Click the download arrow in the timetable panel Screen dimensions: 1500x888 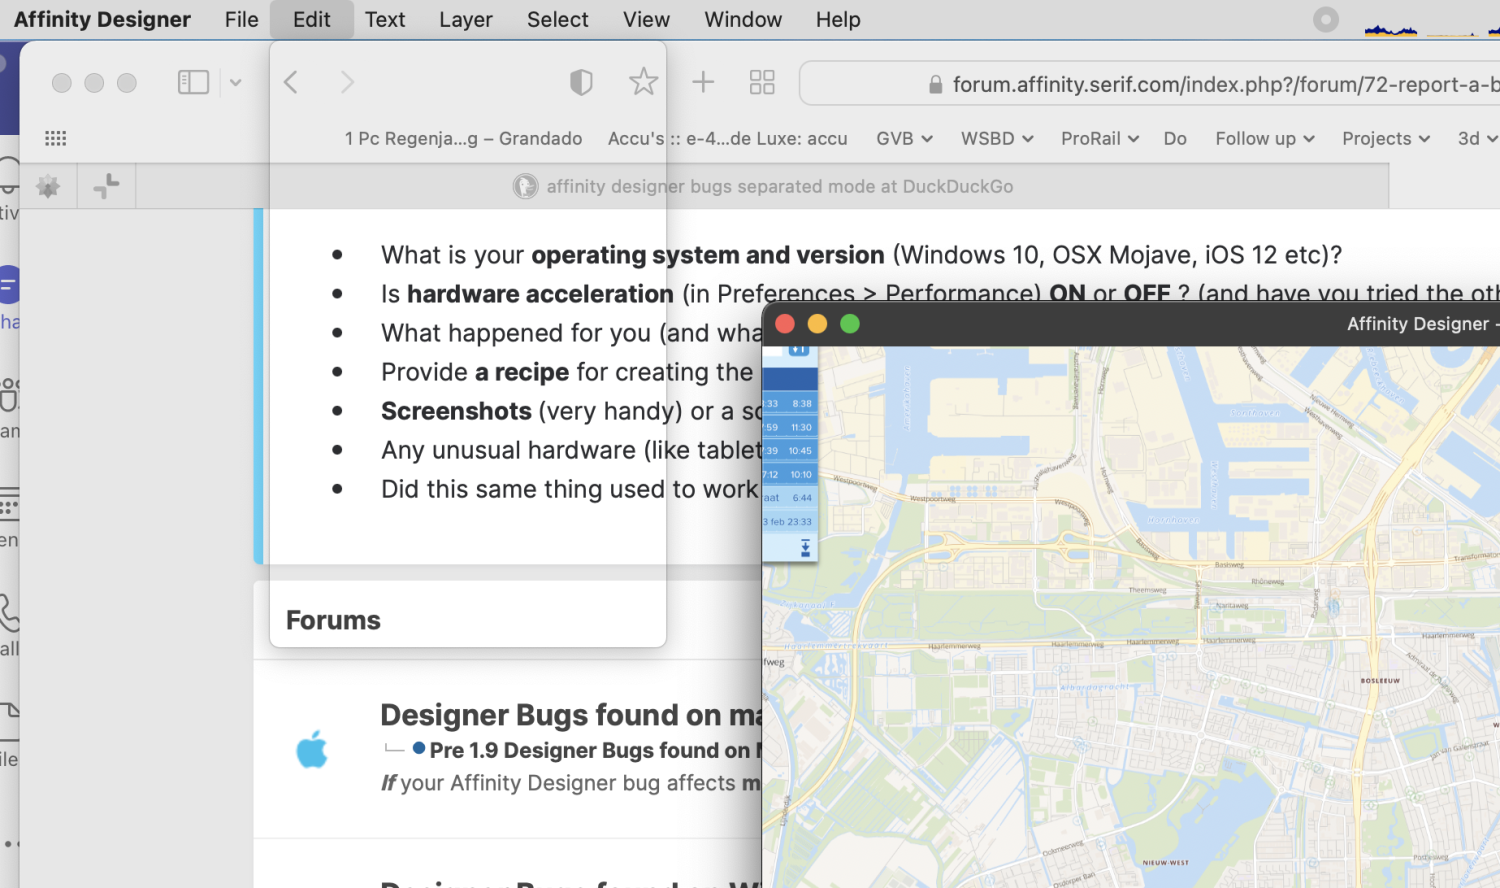coord(805,547)
